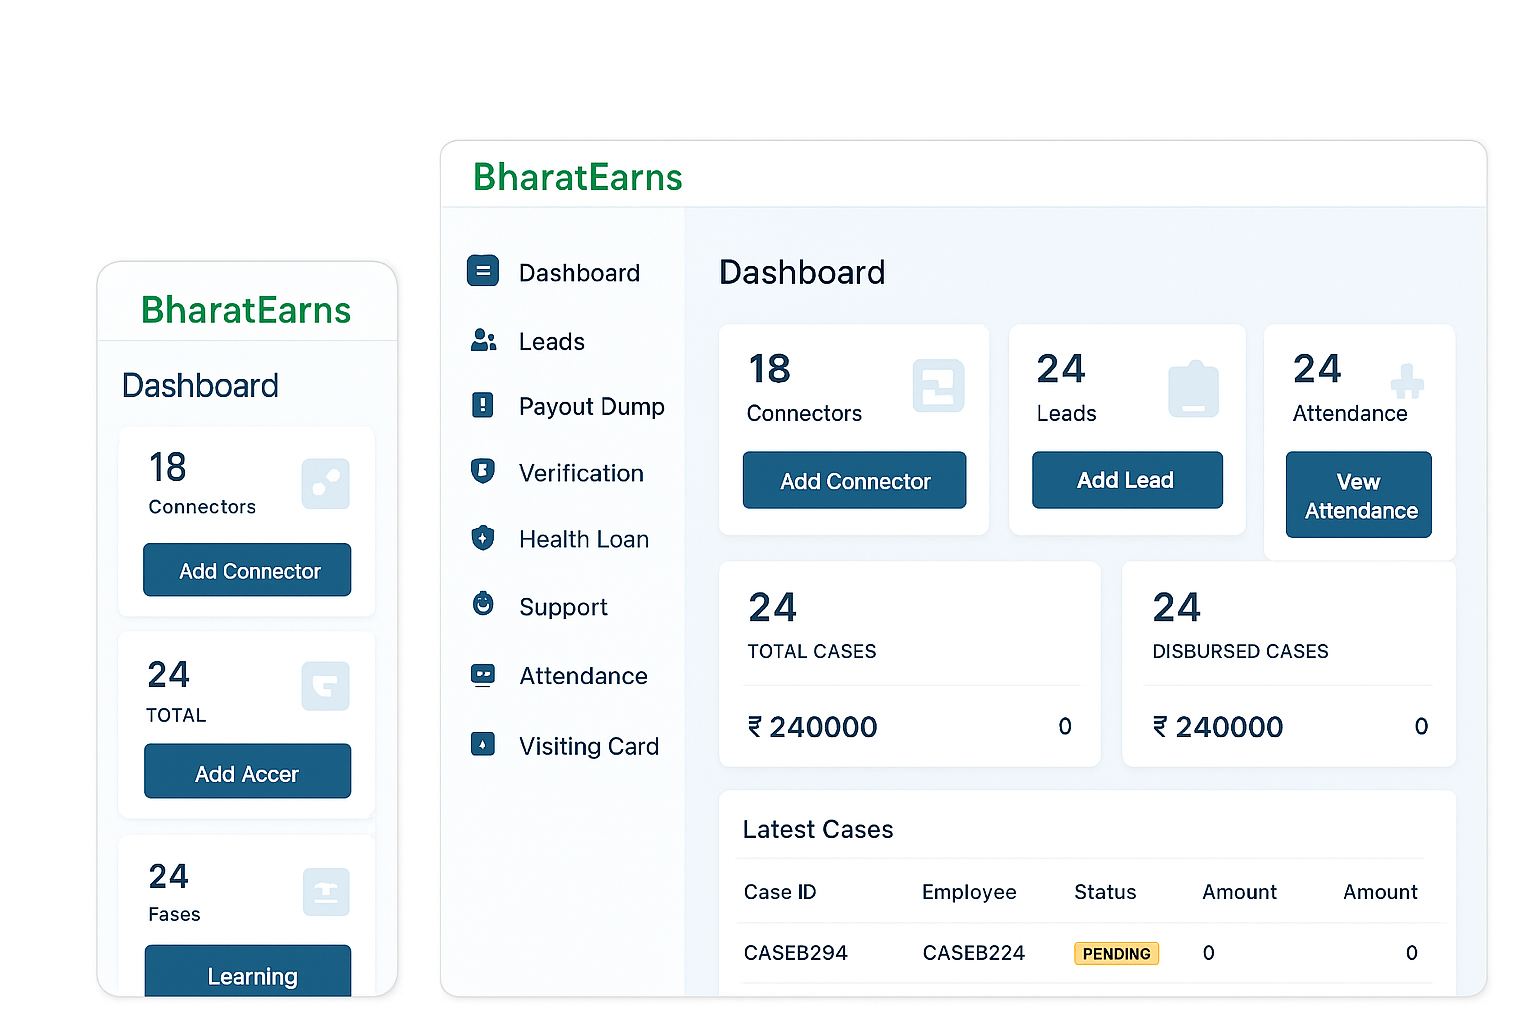Open case CASEB294 in Latest Cases
Screen dimensions: 1536x1024
[795, 954]
